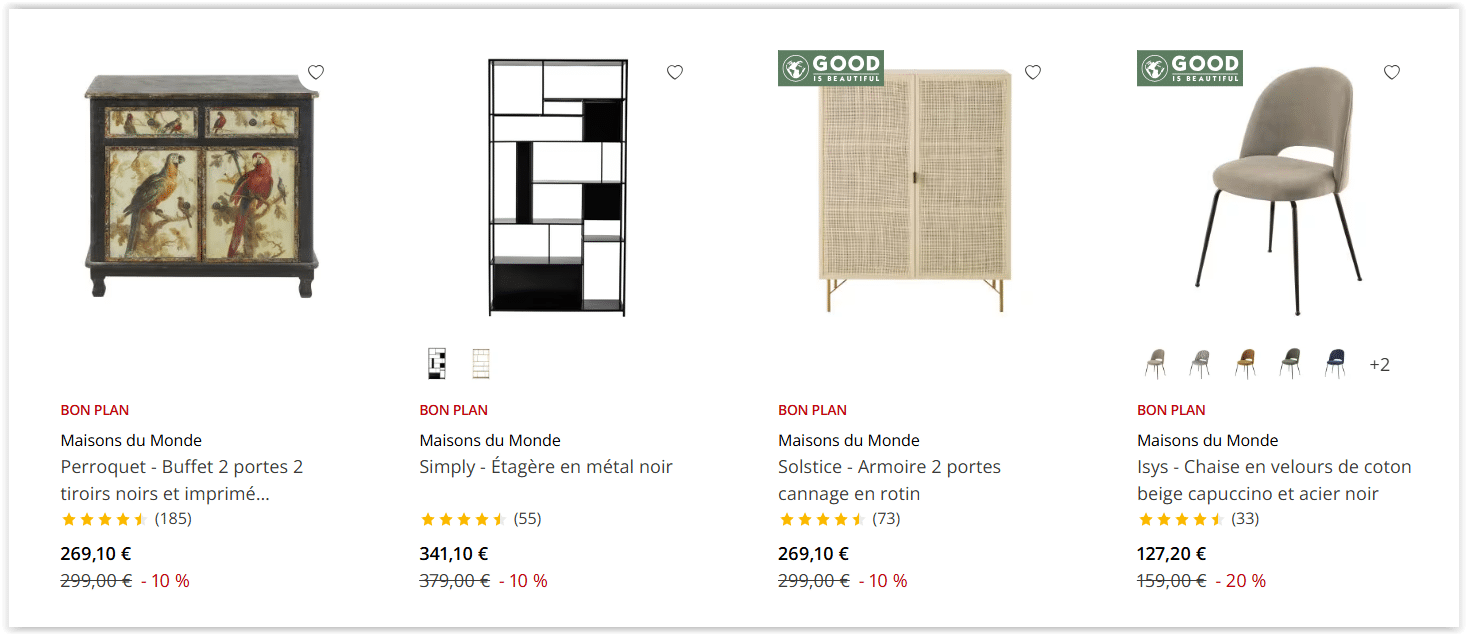Viewport: 1467px width, 635px height.
Task: Open Perroquet buffet product image
Action: 202,185
